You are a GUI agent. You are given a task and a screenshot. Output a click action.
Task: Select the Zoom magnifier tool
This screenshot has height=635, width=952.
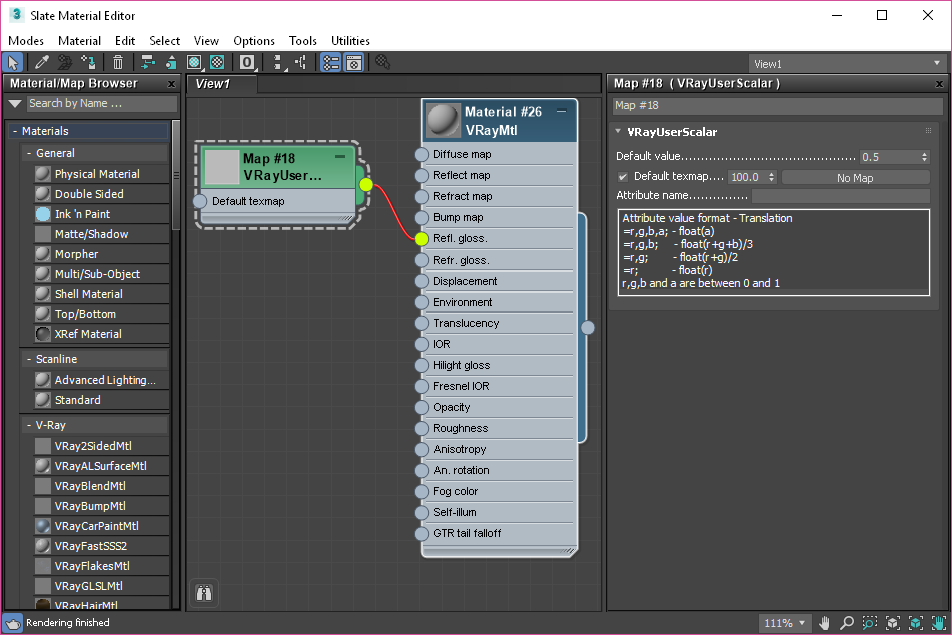coord(847,623)
